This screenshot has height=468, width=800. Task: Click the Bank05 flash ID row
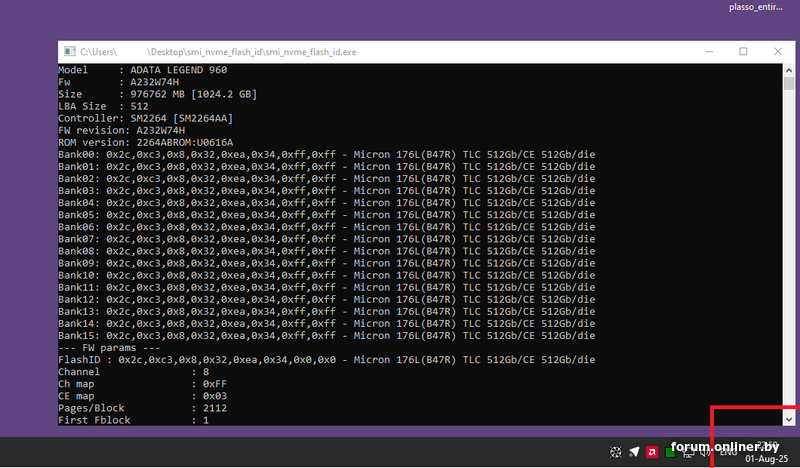coord(327,215)
